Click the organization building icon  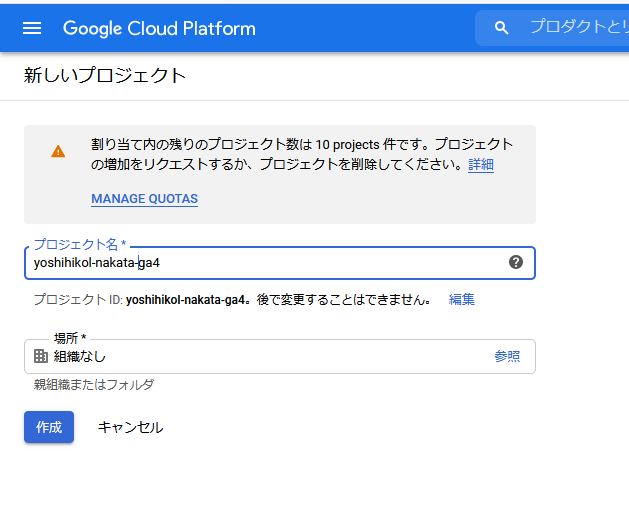click(41, 356)
